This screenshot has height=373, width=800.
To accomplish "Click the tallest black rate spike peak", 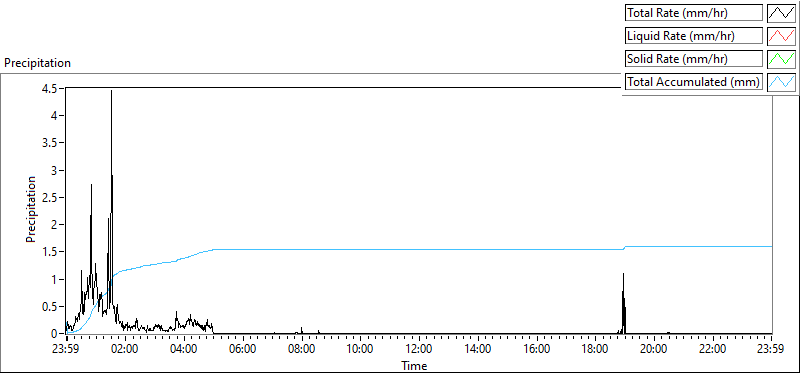I will (111, 91).
